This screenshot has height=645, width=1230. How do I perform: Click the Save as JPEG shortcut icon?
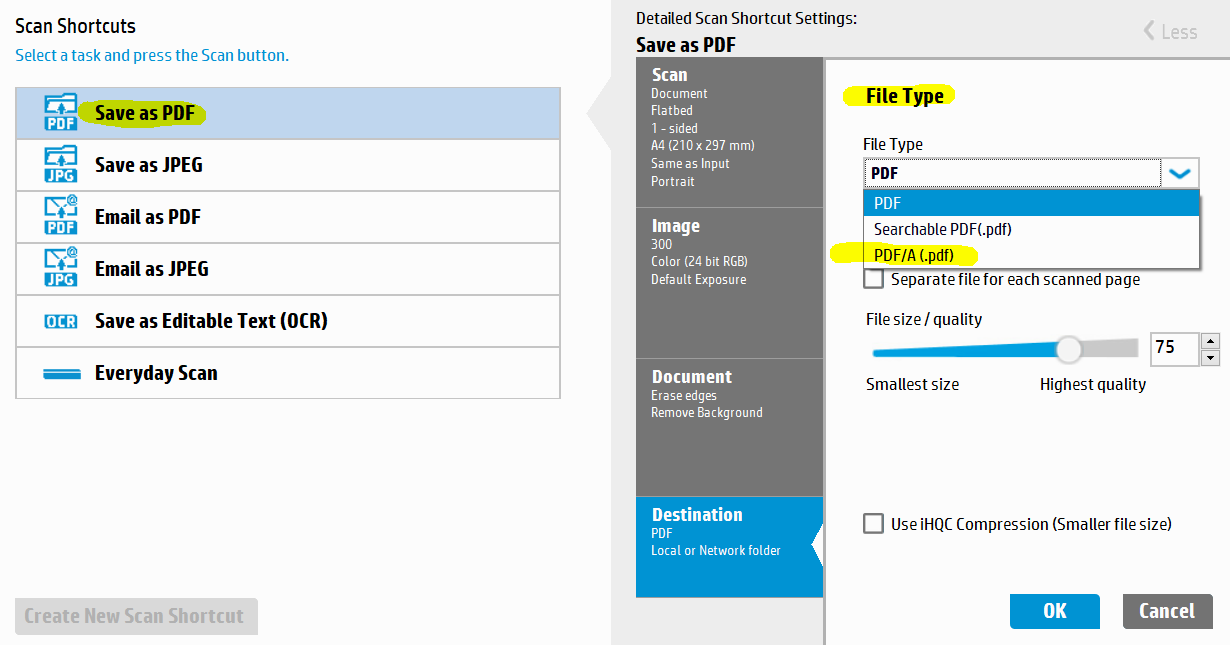[61, 165]
